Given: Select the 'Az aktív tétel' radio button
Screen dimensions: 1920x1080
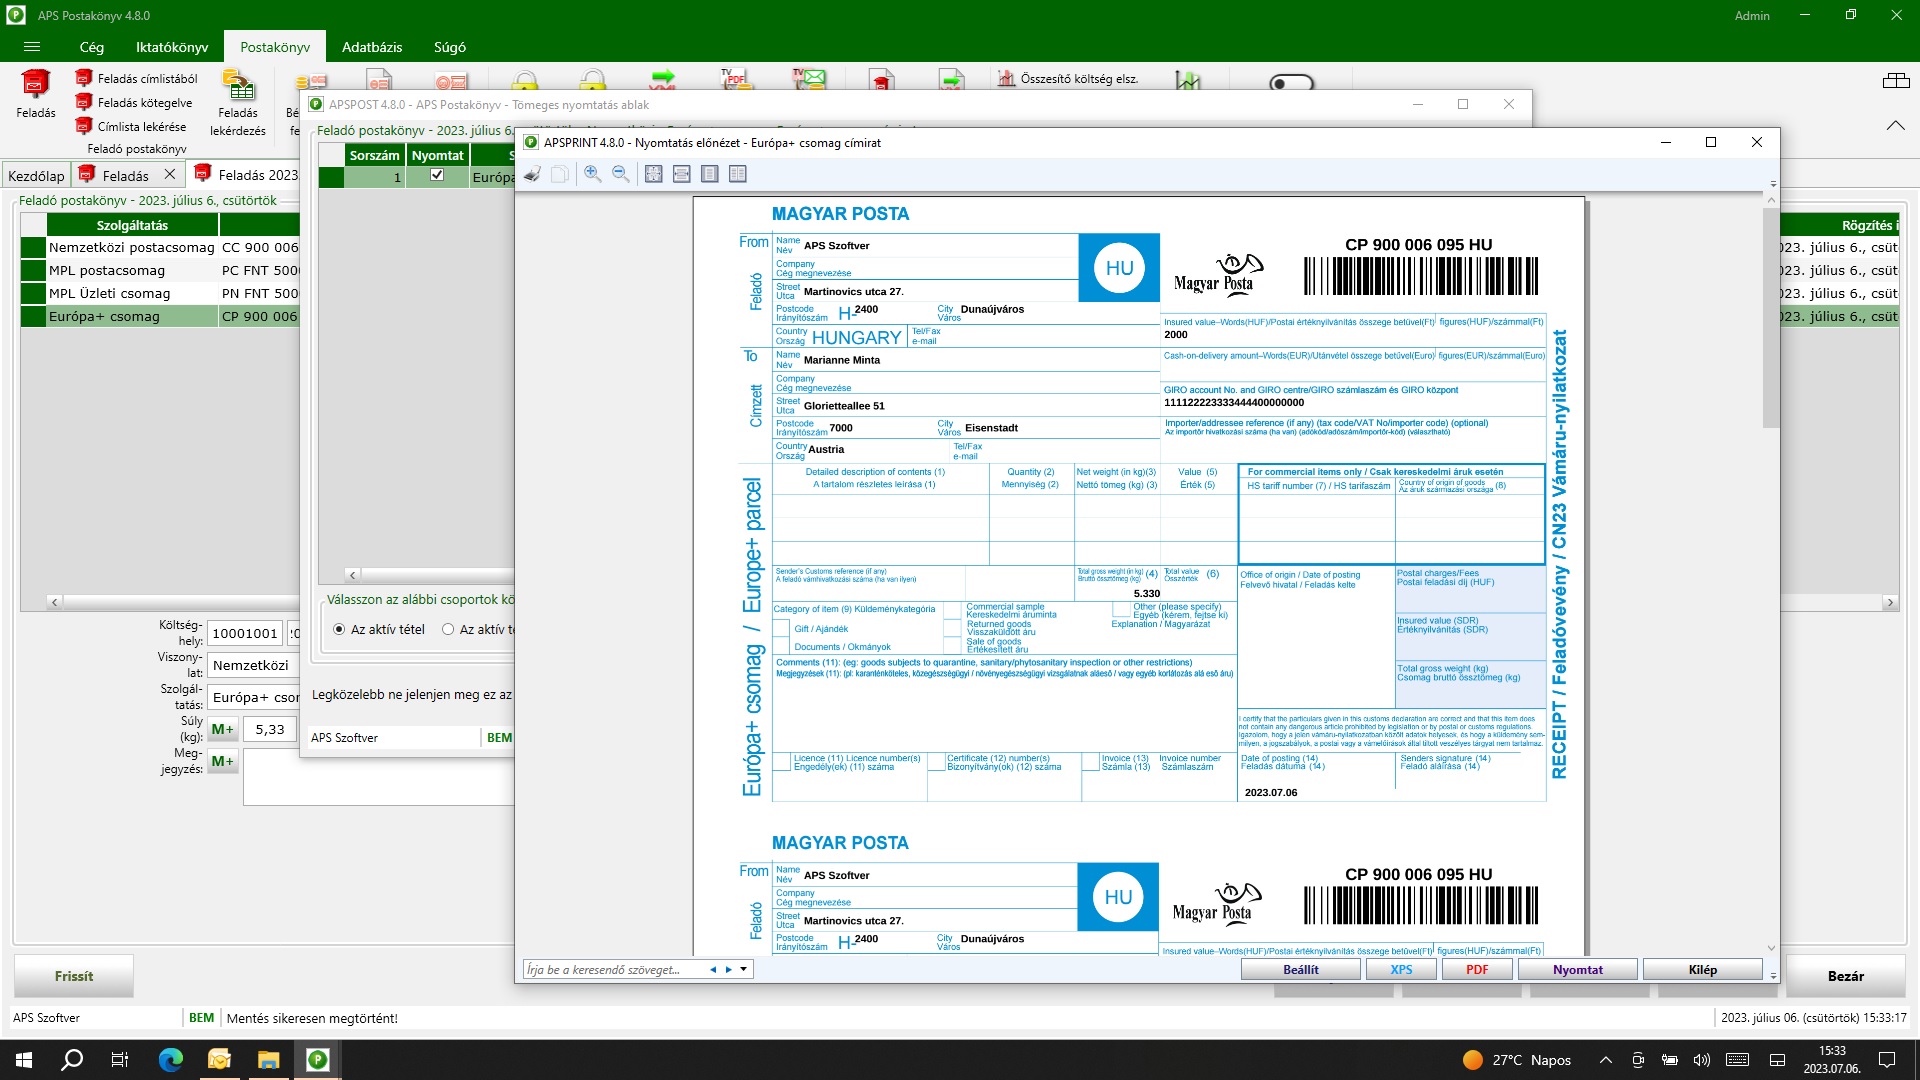Looking at the screenshot, I should point(339,630).
